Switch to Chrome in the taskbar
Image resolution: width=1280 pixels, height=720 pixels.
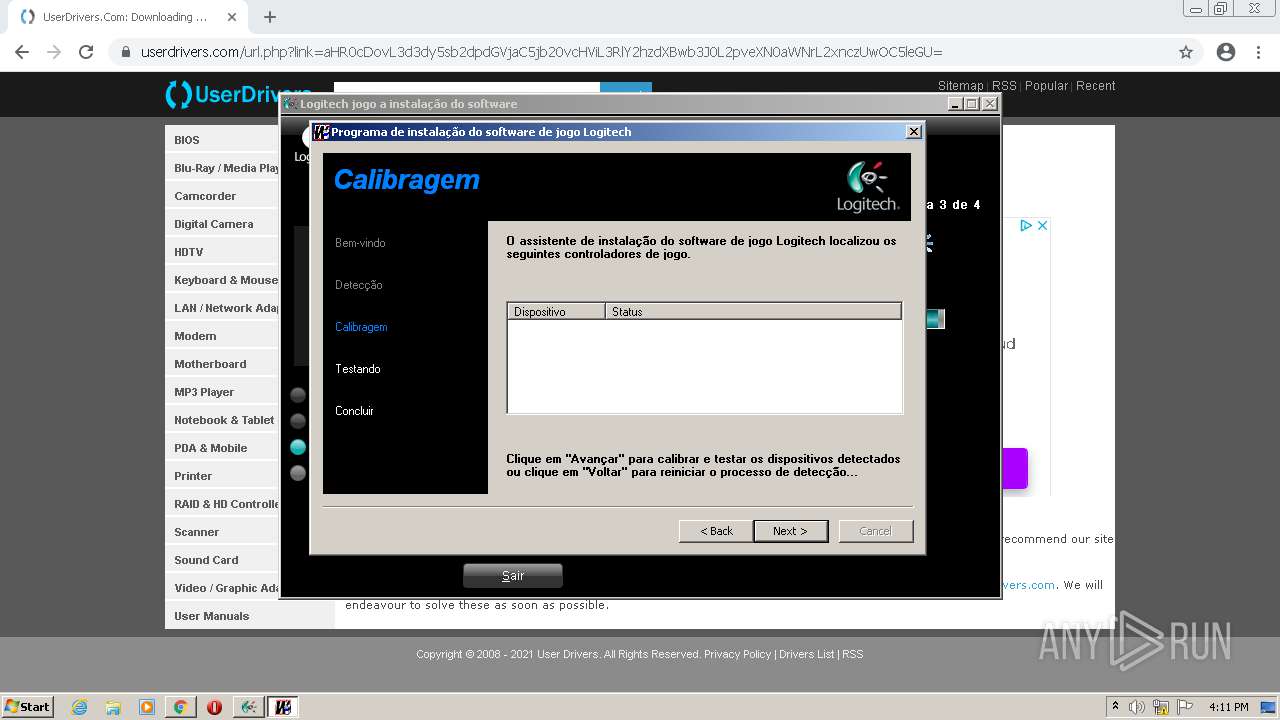tap(180, 707)
